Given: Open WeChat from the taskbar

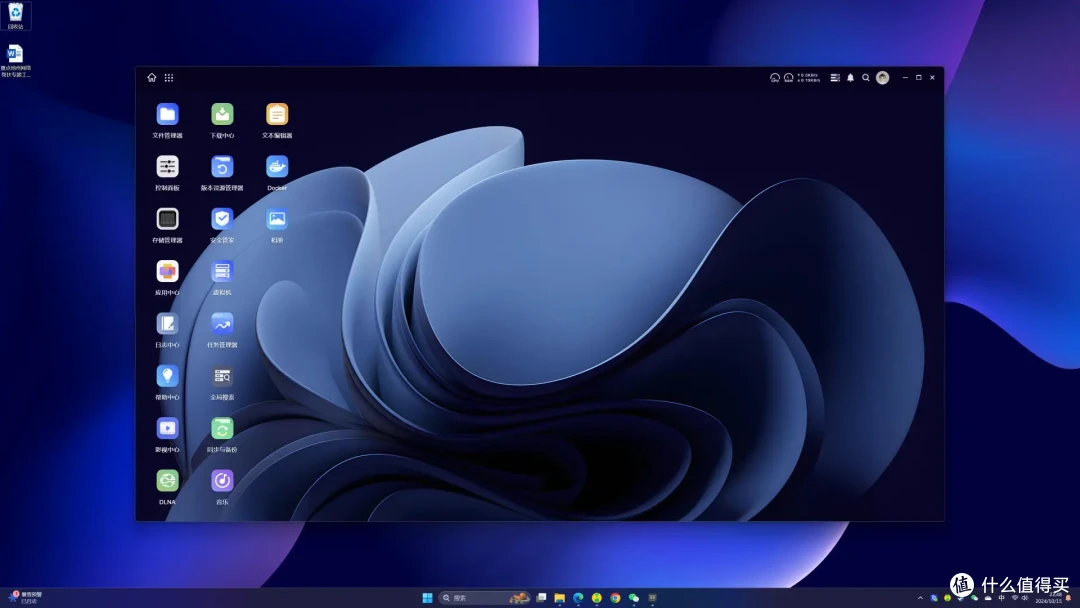Looking at the screenshot, I should click(634, 598).
